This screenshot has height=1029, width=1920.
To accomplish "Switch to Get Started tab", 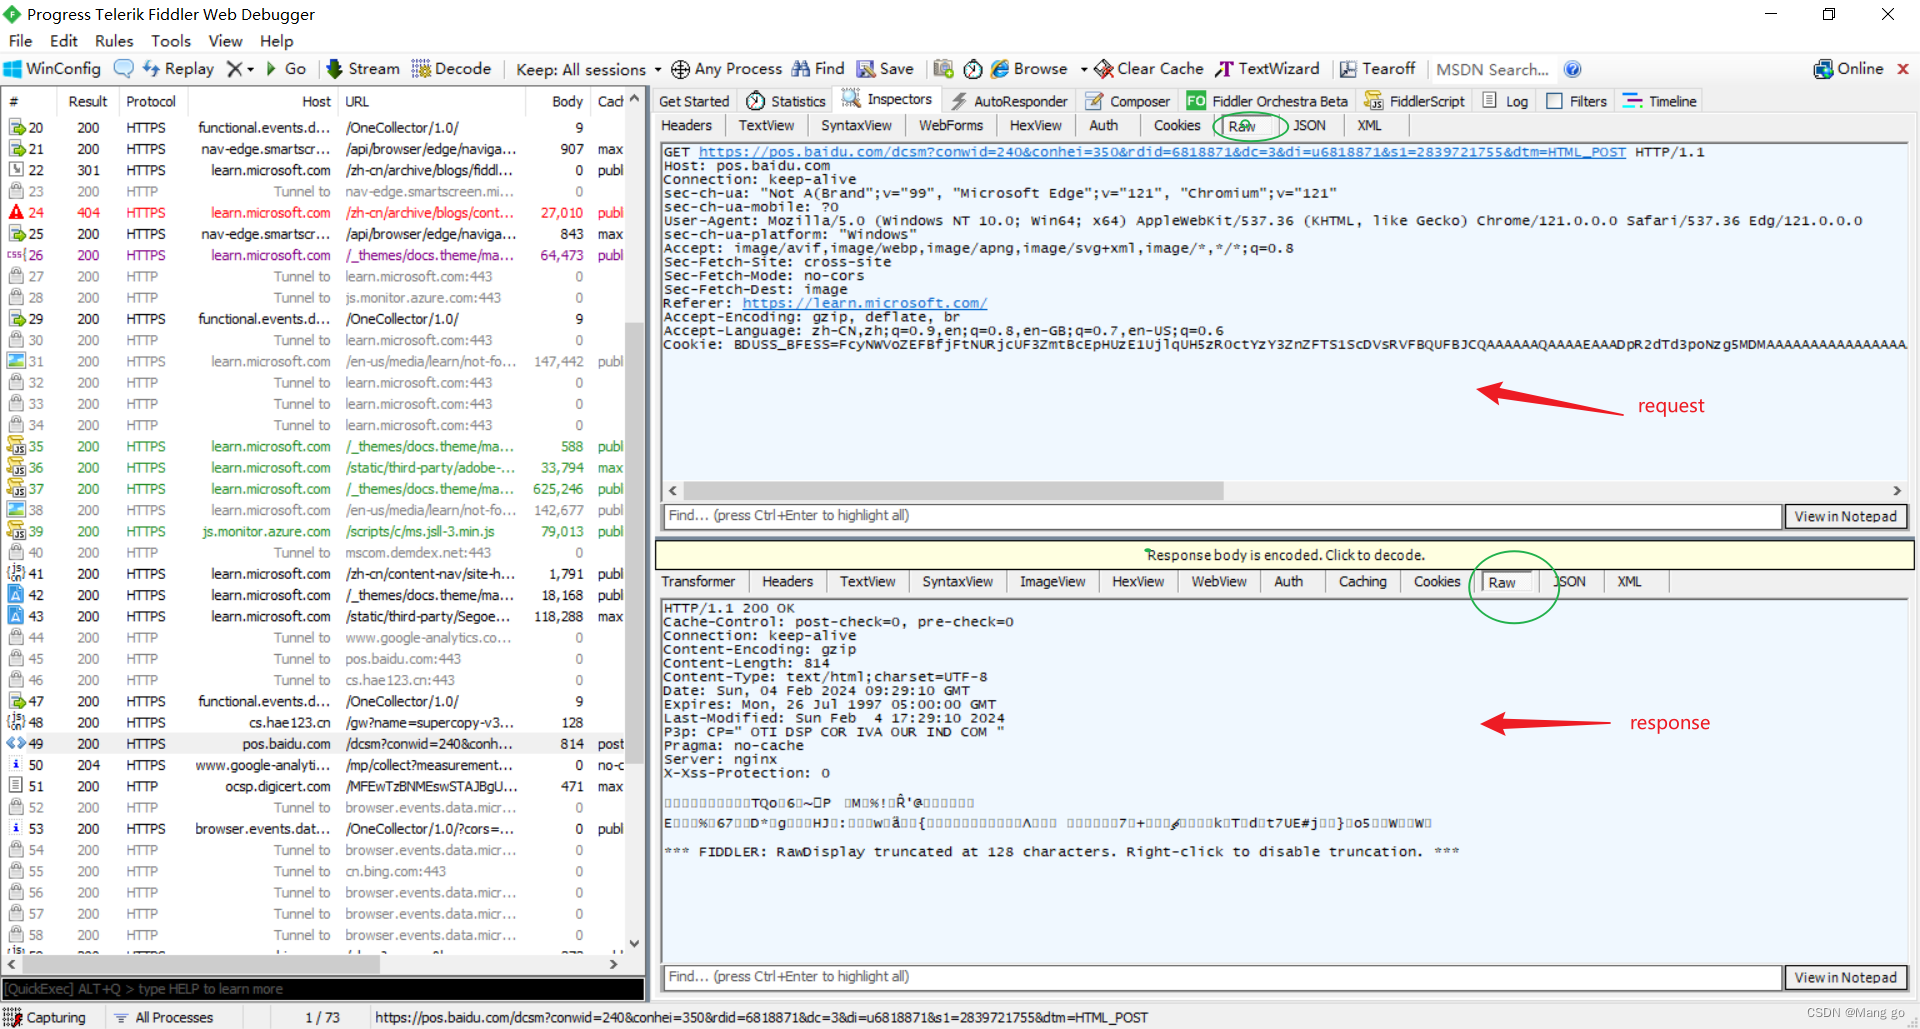I will [694, 101].
